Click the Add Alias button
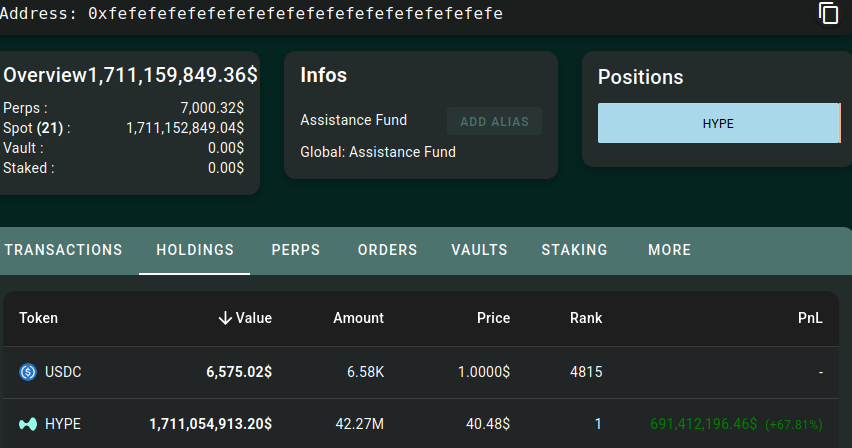This screenshot has height=448, width=852. tap(494, 121)
